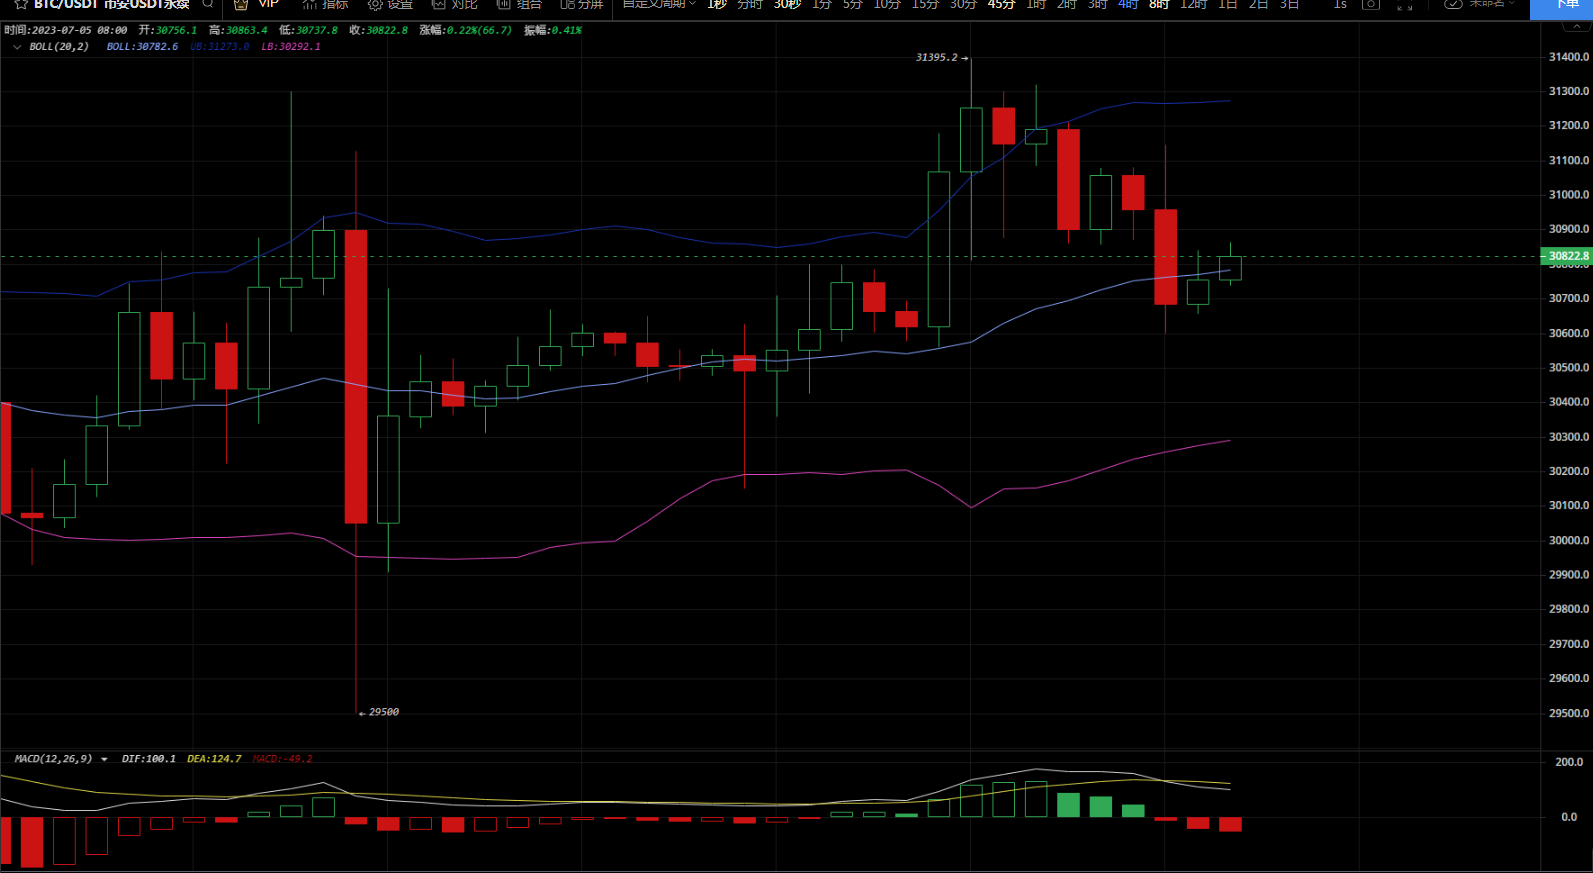The width and height of the screenshot is (1593, 873).
Task: Click the 29500 low marker label
Action: point(384,712)
